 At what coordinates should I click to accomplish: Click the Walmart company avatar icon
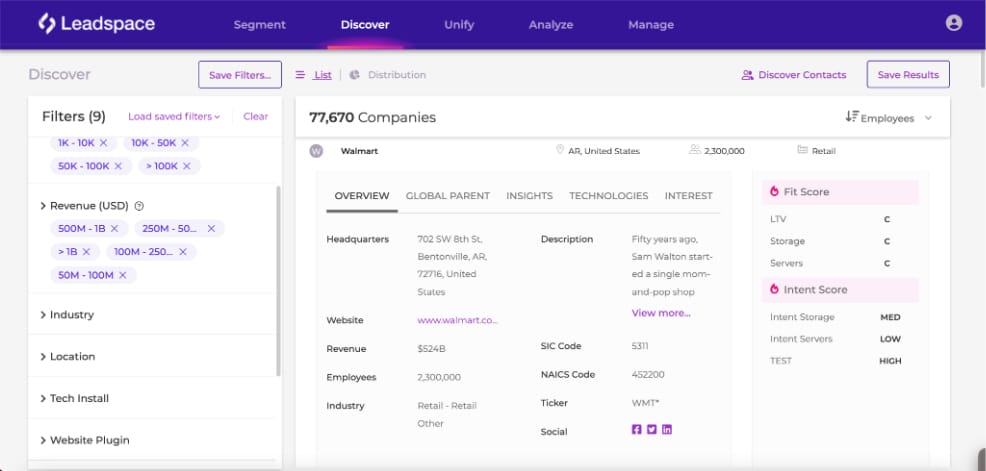[x=316, y=151]
